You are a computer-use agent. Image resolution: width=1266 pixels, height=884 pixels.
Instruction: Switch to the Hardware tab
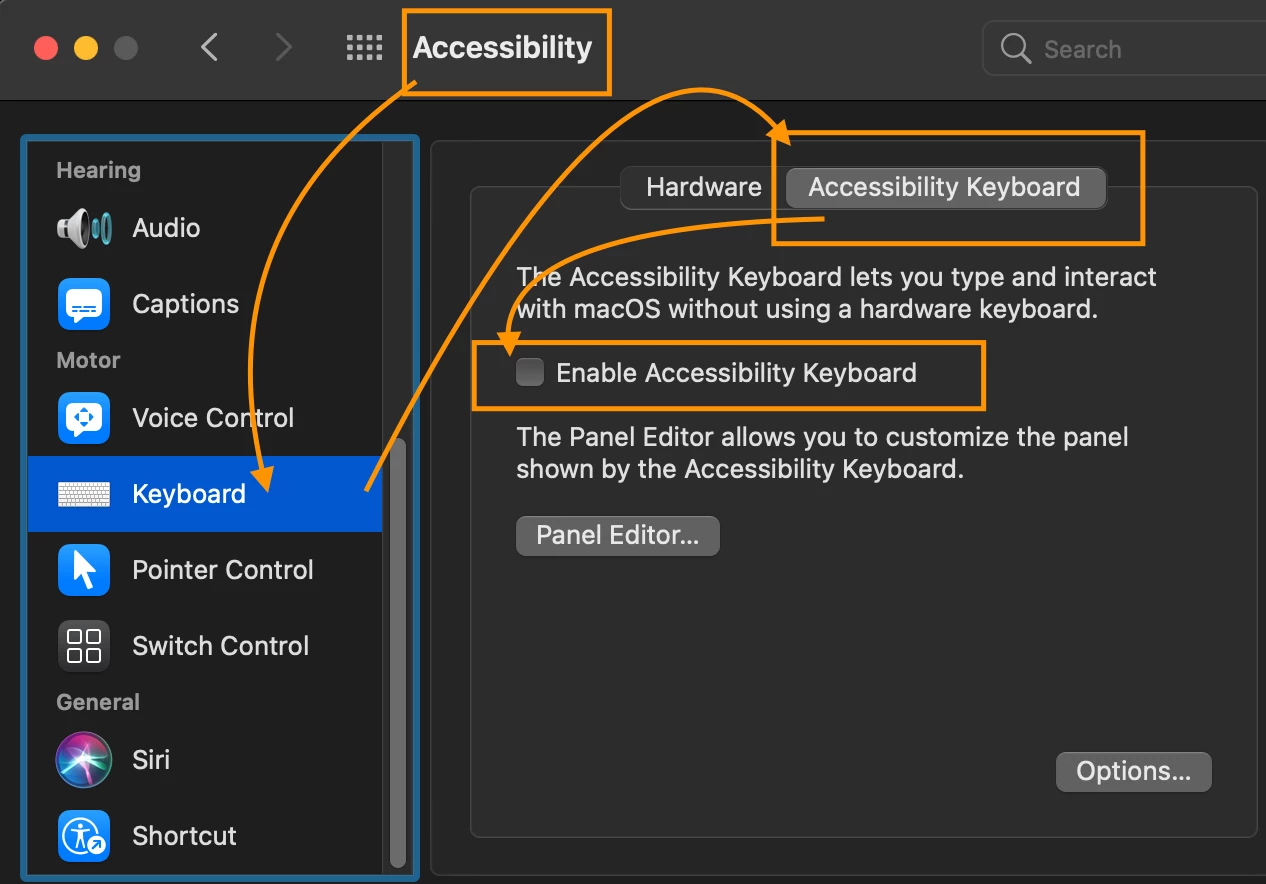704,187
